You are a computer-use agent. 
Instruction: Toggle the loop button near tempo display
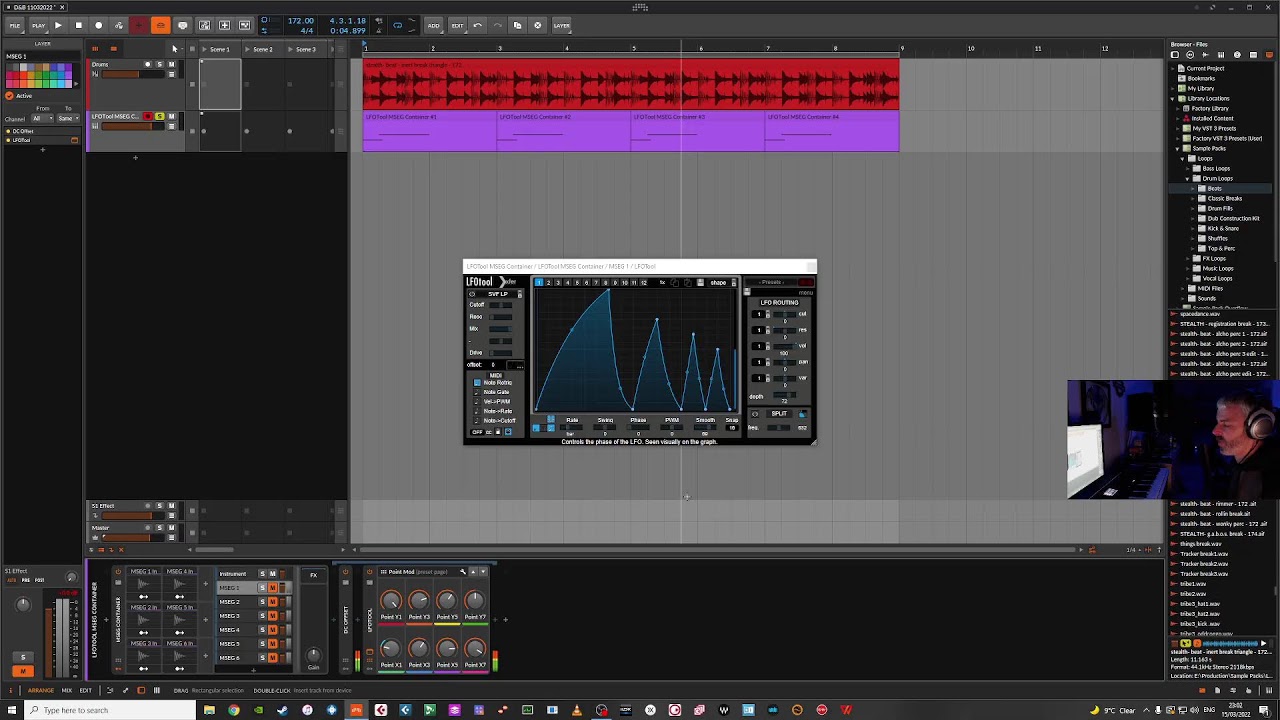click(397, 25)
